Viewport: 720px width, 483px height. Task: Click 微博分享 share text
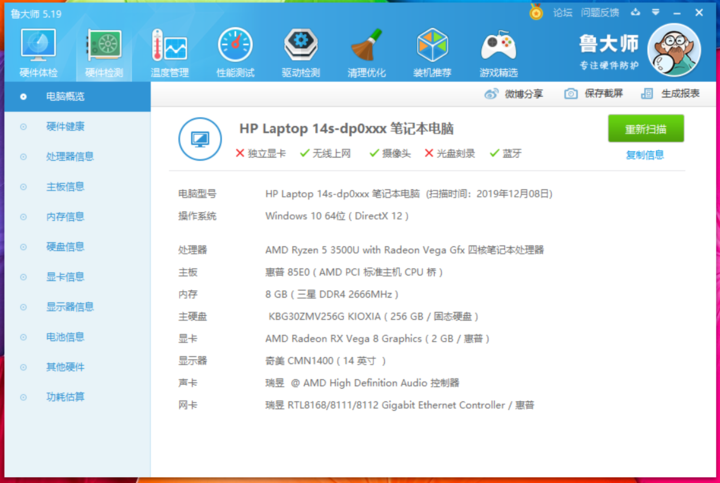[x=524, y=94]
